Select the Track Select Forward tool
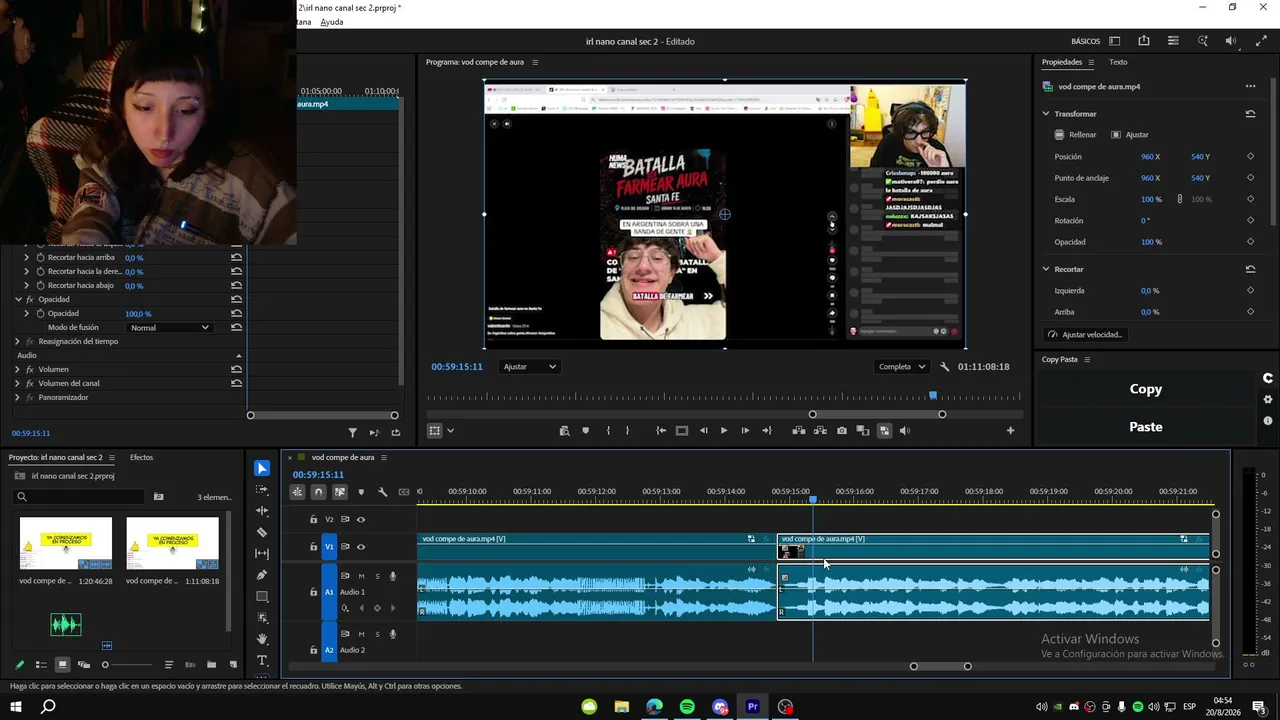Screen dimensions: 1280x720 tap(262, 490)
